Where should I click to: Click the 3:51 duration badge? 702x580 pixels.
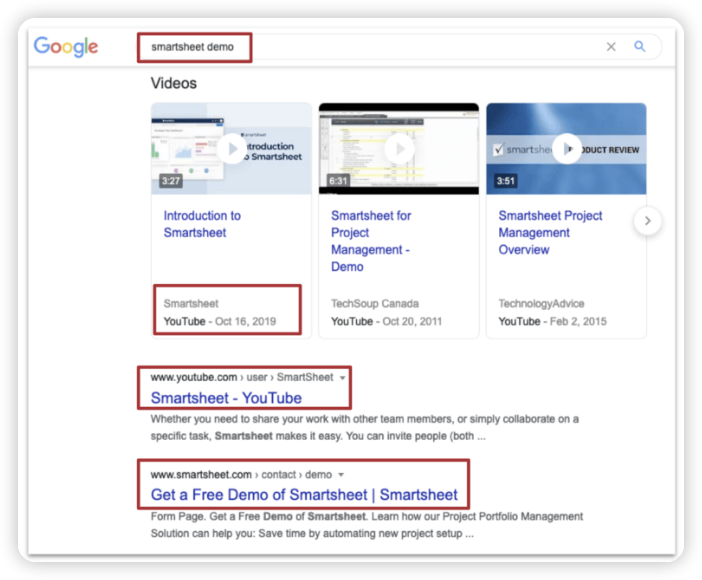pos(506,181)
